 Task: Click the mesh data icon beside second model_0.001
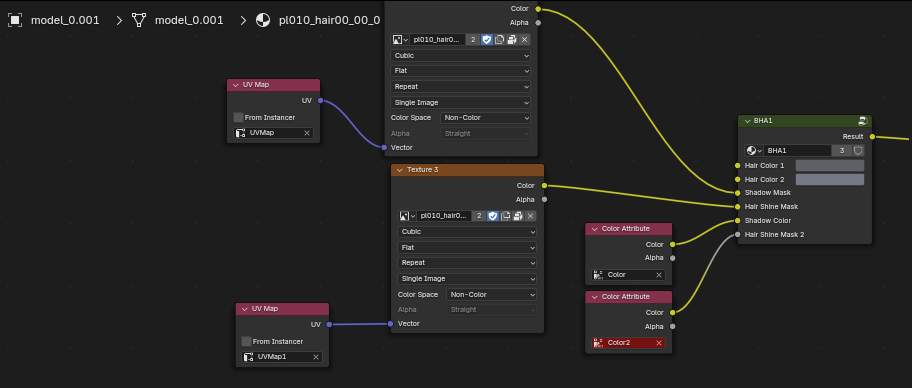tap(138, 20)
